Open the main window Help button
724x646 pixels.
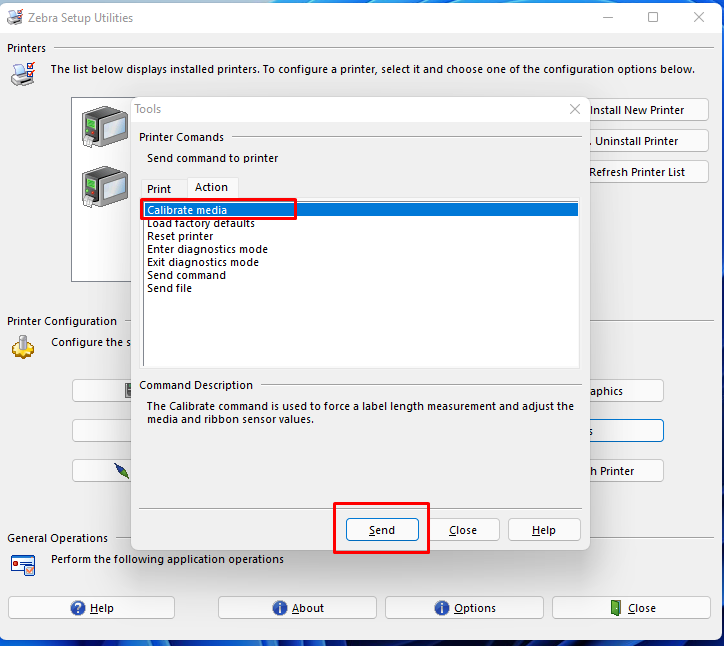coord(91,608)
